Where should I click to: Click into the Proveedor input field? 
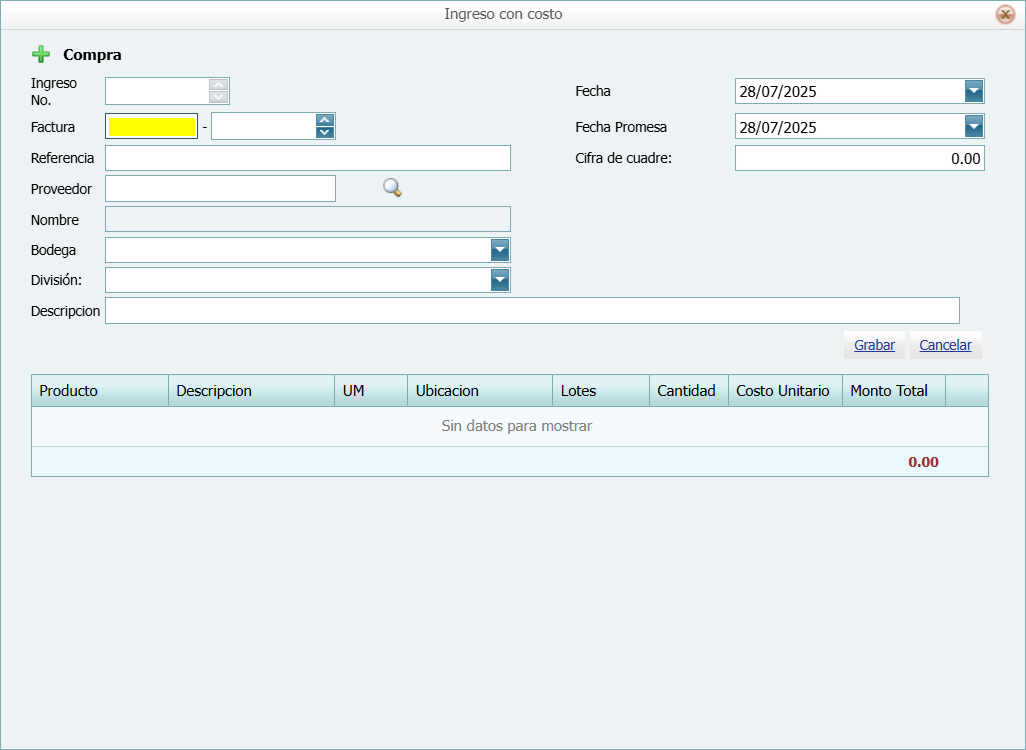coord(220,189)
